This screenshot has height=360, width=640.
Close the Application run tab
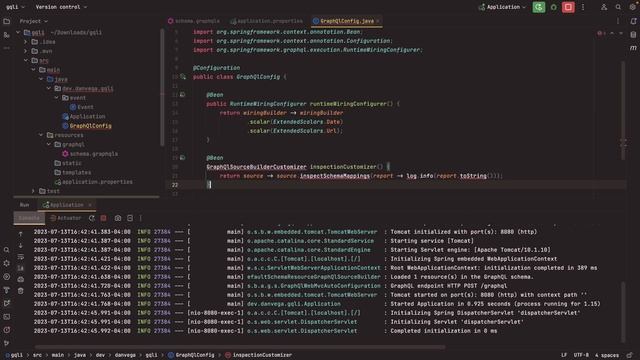click(90, 205)
